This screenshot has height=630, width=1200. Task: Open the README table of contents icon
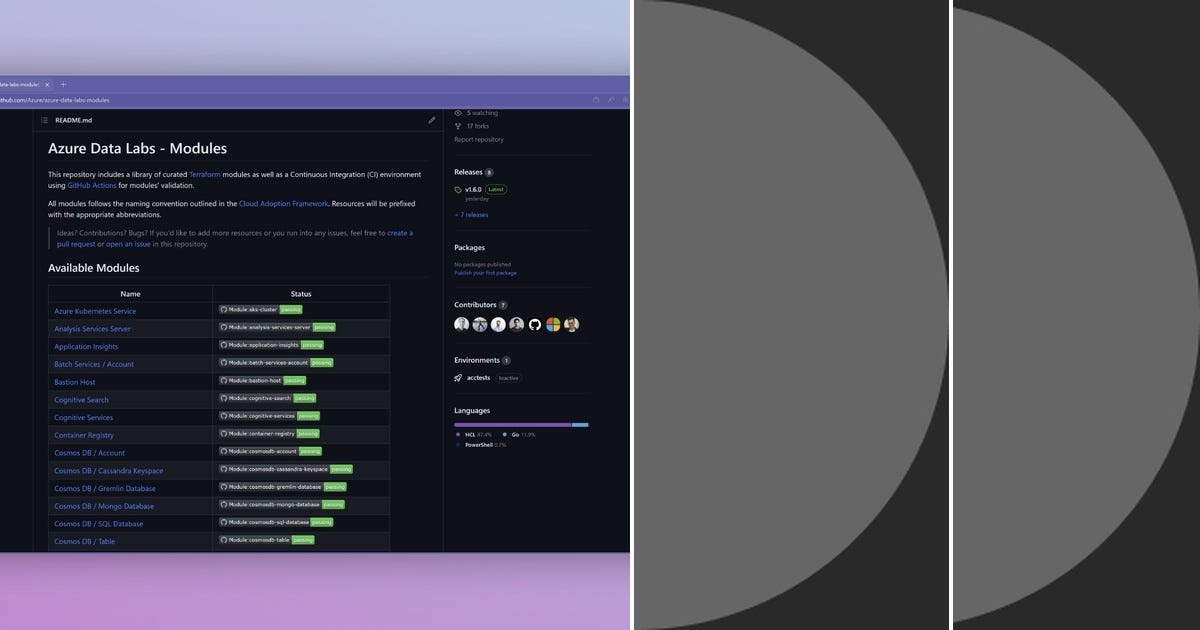[43, 120]
